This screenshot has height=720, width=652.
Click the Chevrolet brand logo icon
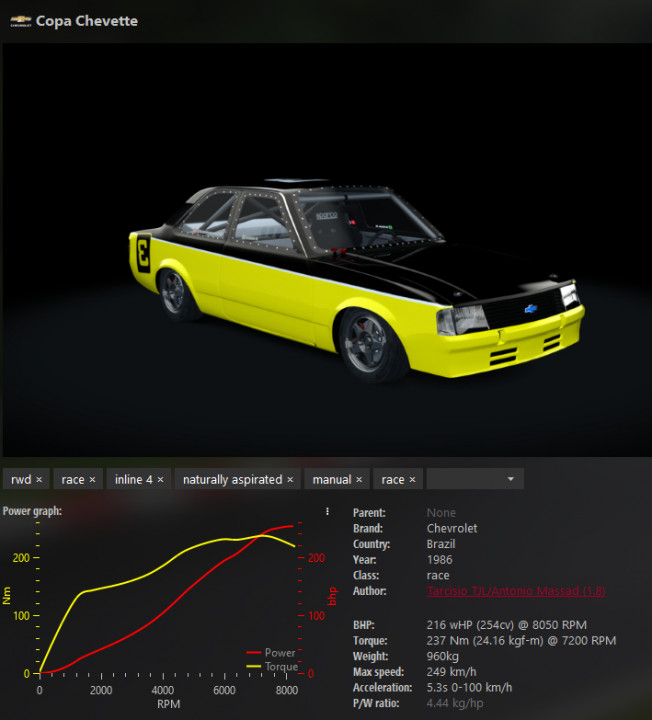pyautogui.click(x=21, y=21)
